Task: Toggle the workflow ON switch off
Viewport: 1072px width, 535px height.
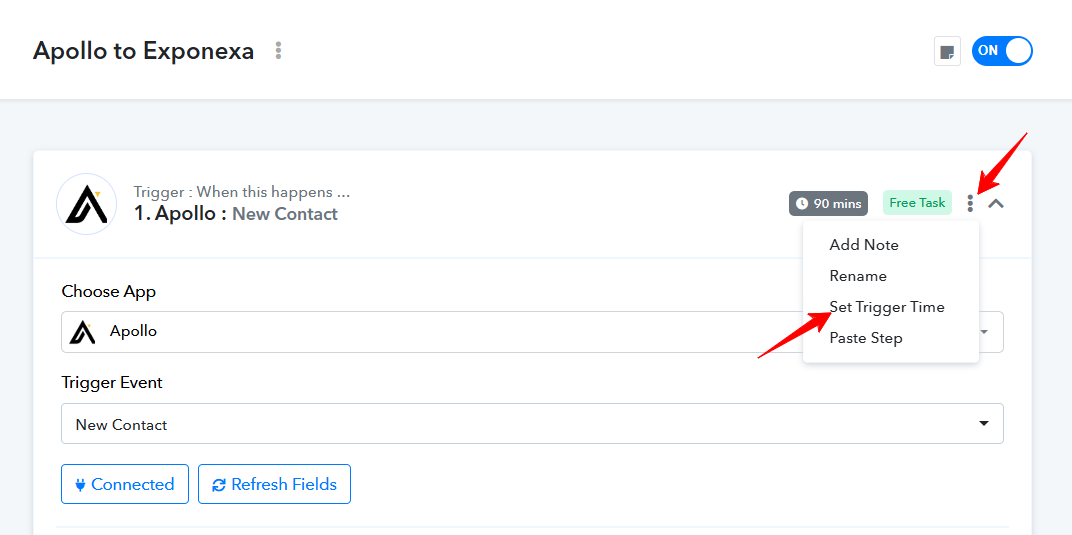Action: (1002, 51)
